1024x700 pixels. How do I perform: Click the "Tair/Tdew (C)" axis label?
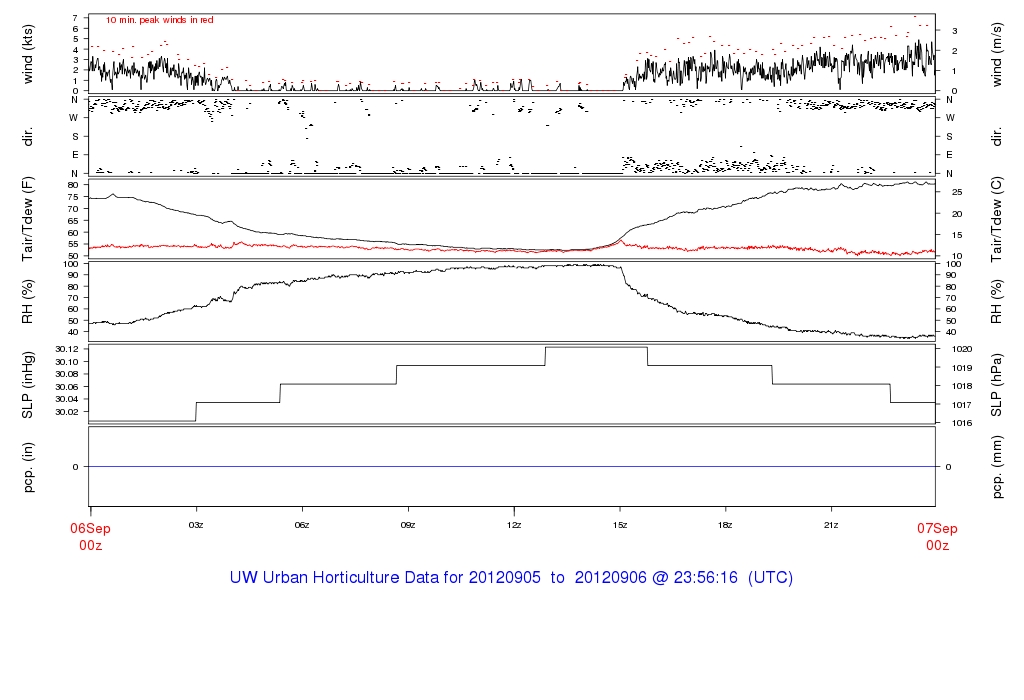996,219
